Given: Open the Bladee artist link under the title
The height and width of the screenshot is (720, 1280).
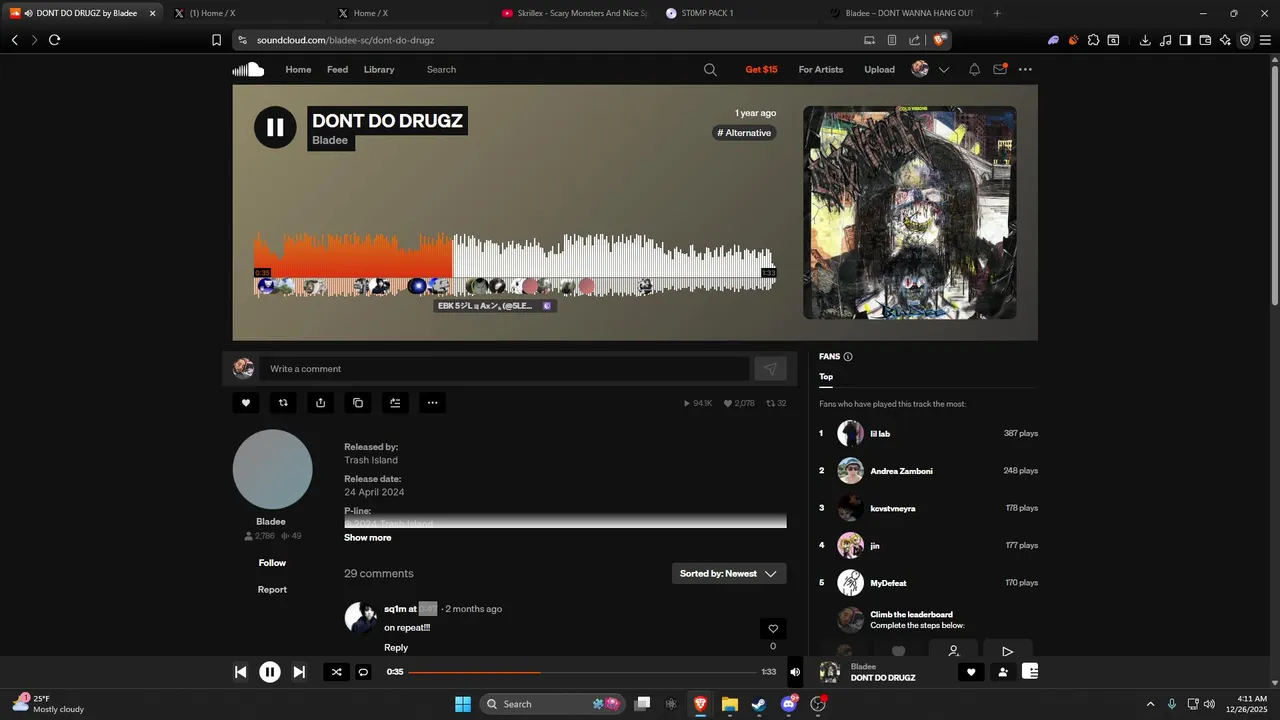Looking at the screenshot, I should point(330,140).
